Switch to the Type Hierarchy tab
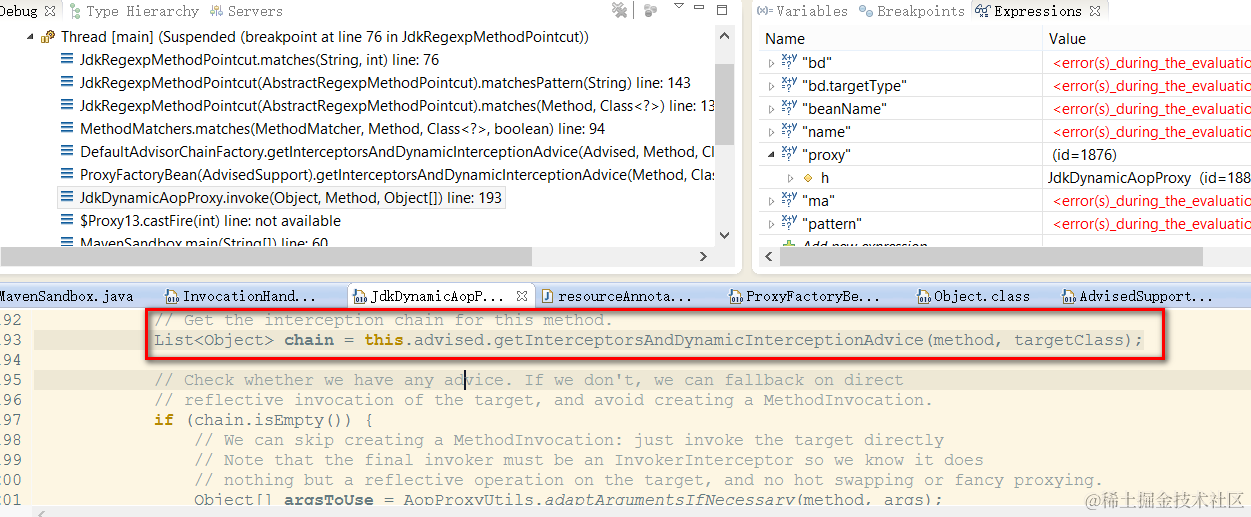Screen dimensions: 1251x517 tap(133, 11)
